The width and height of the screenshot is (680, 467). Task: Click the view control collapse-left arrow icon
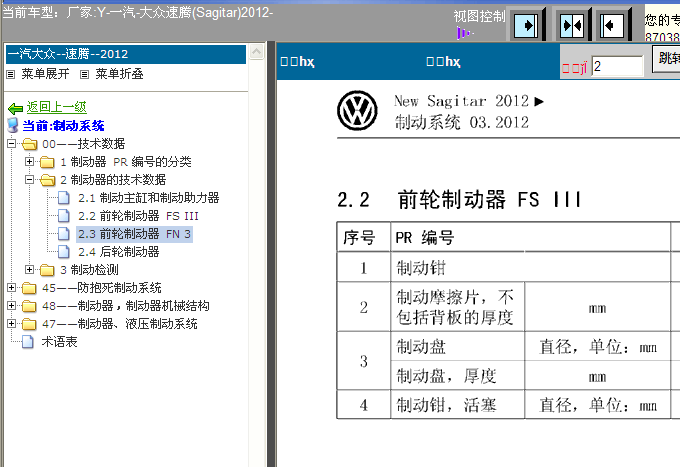point(611,26)
